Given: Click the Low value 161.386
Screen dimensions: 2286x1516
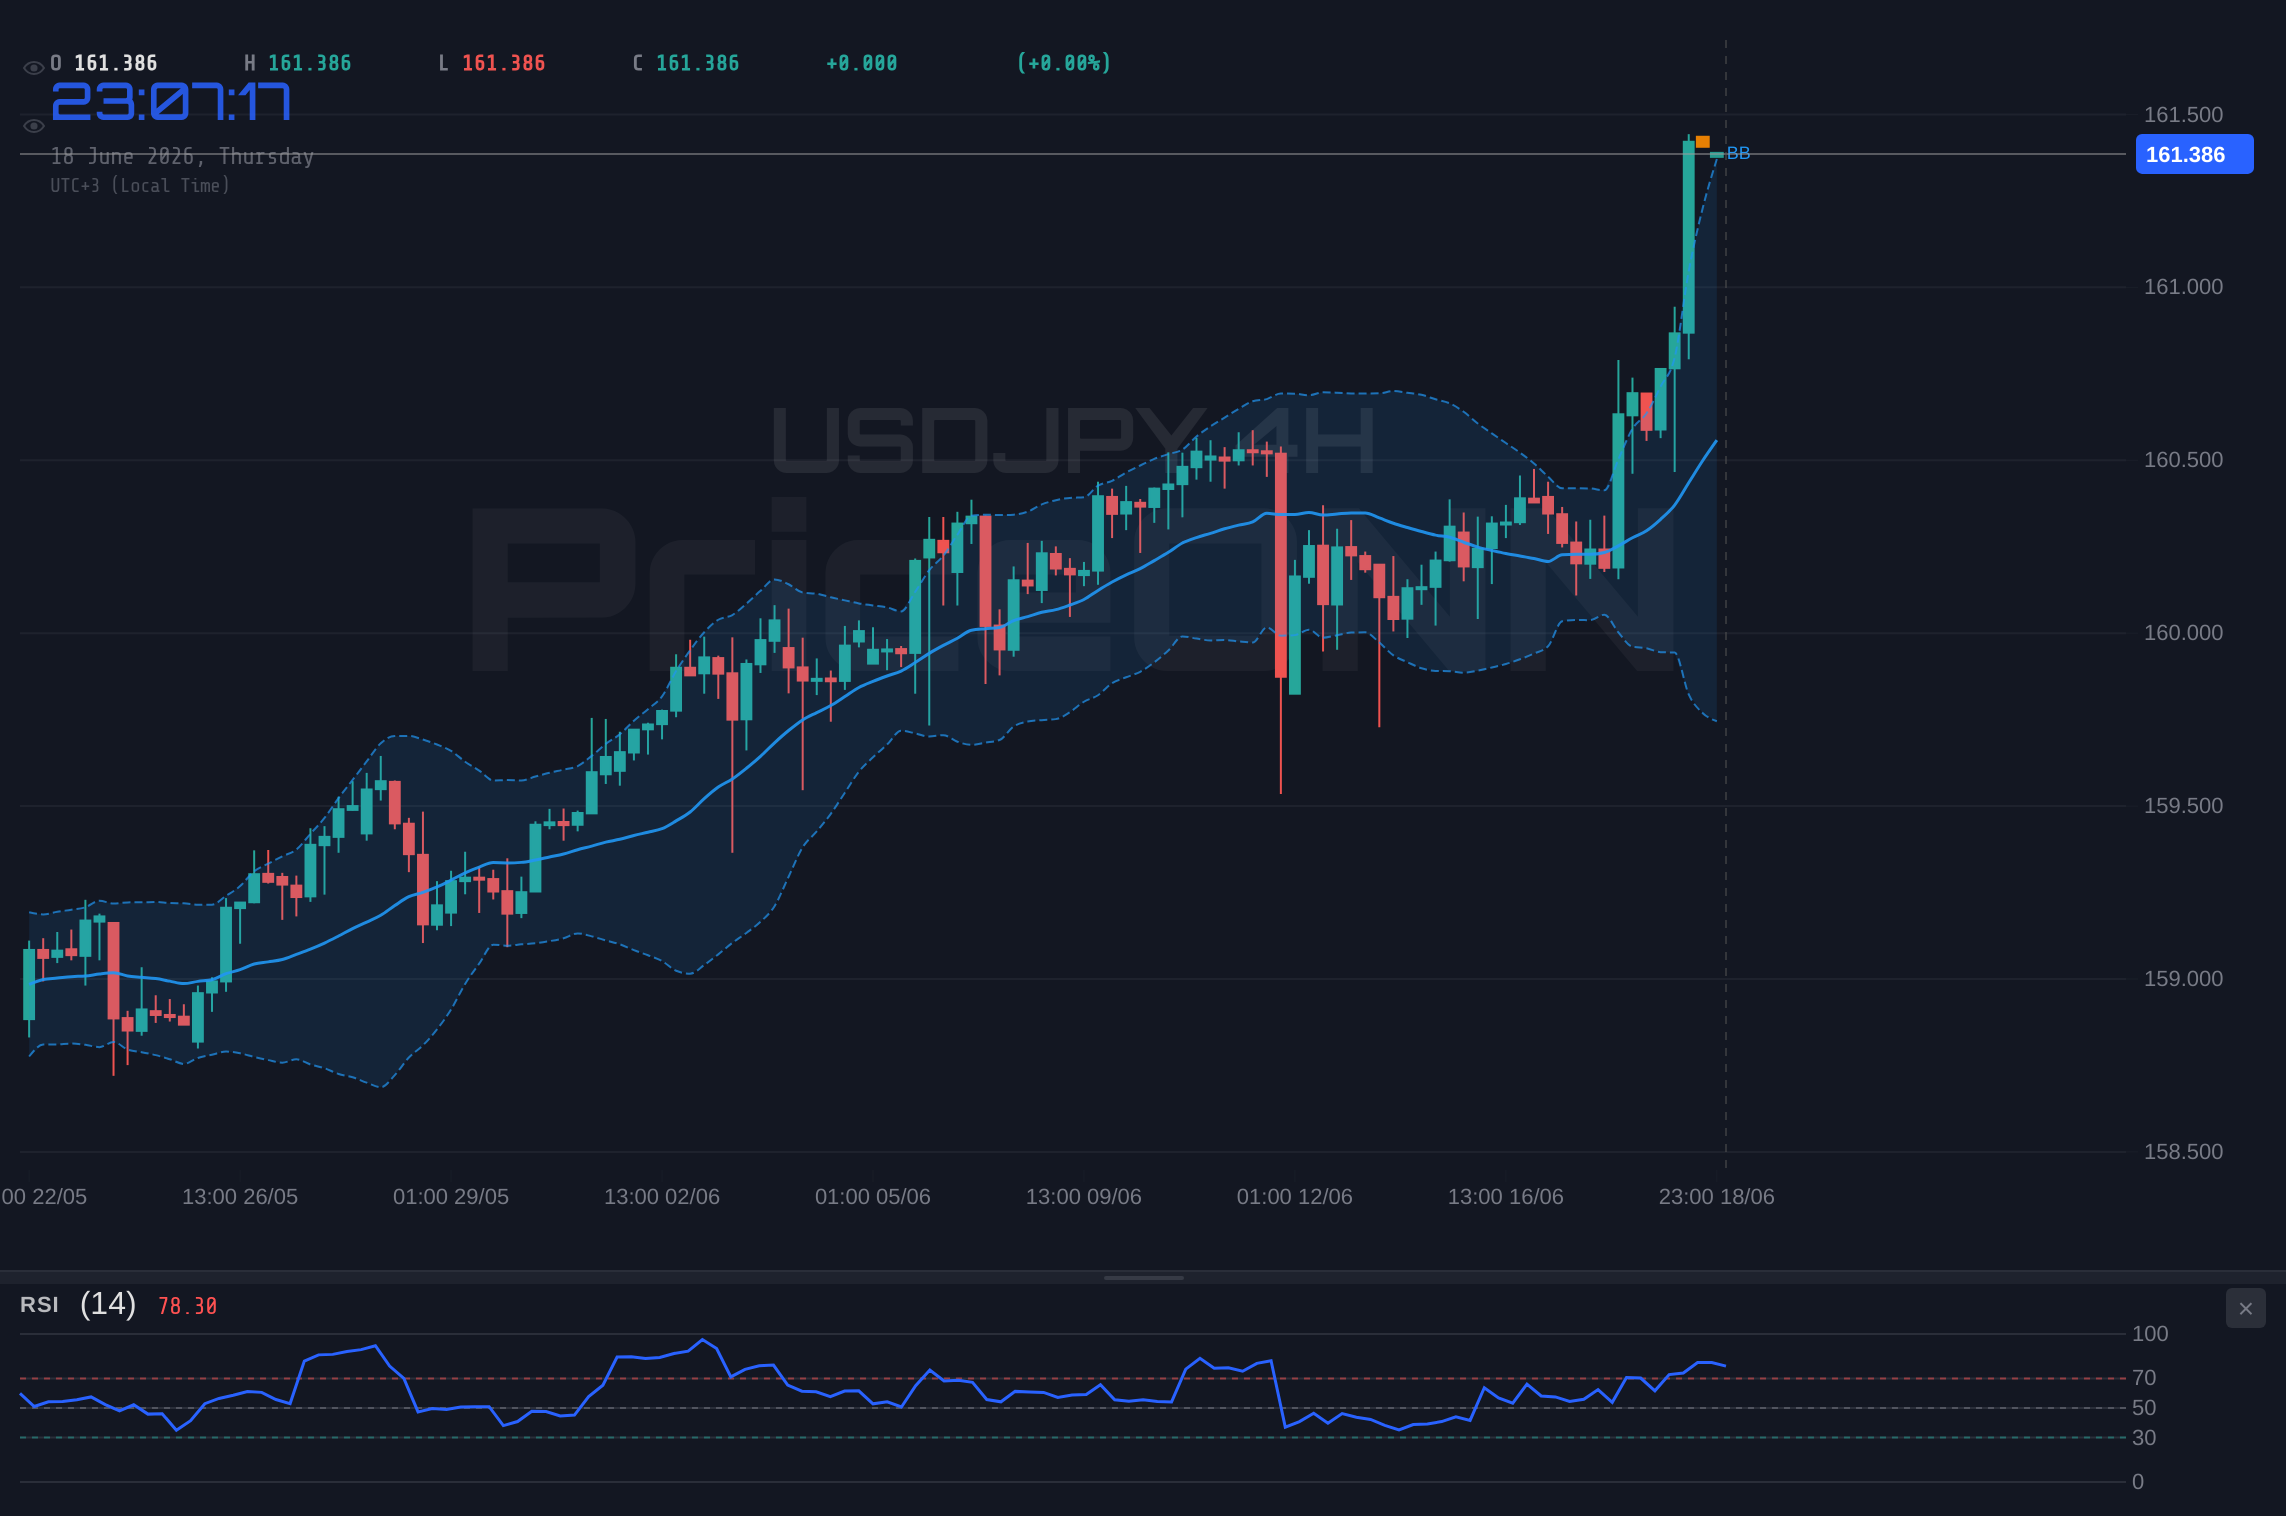Looking at the screenshot, I should 504,63.
